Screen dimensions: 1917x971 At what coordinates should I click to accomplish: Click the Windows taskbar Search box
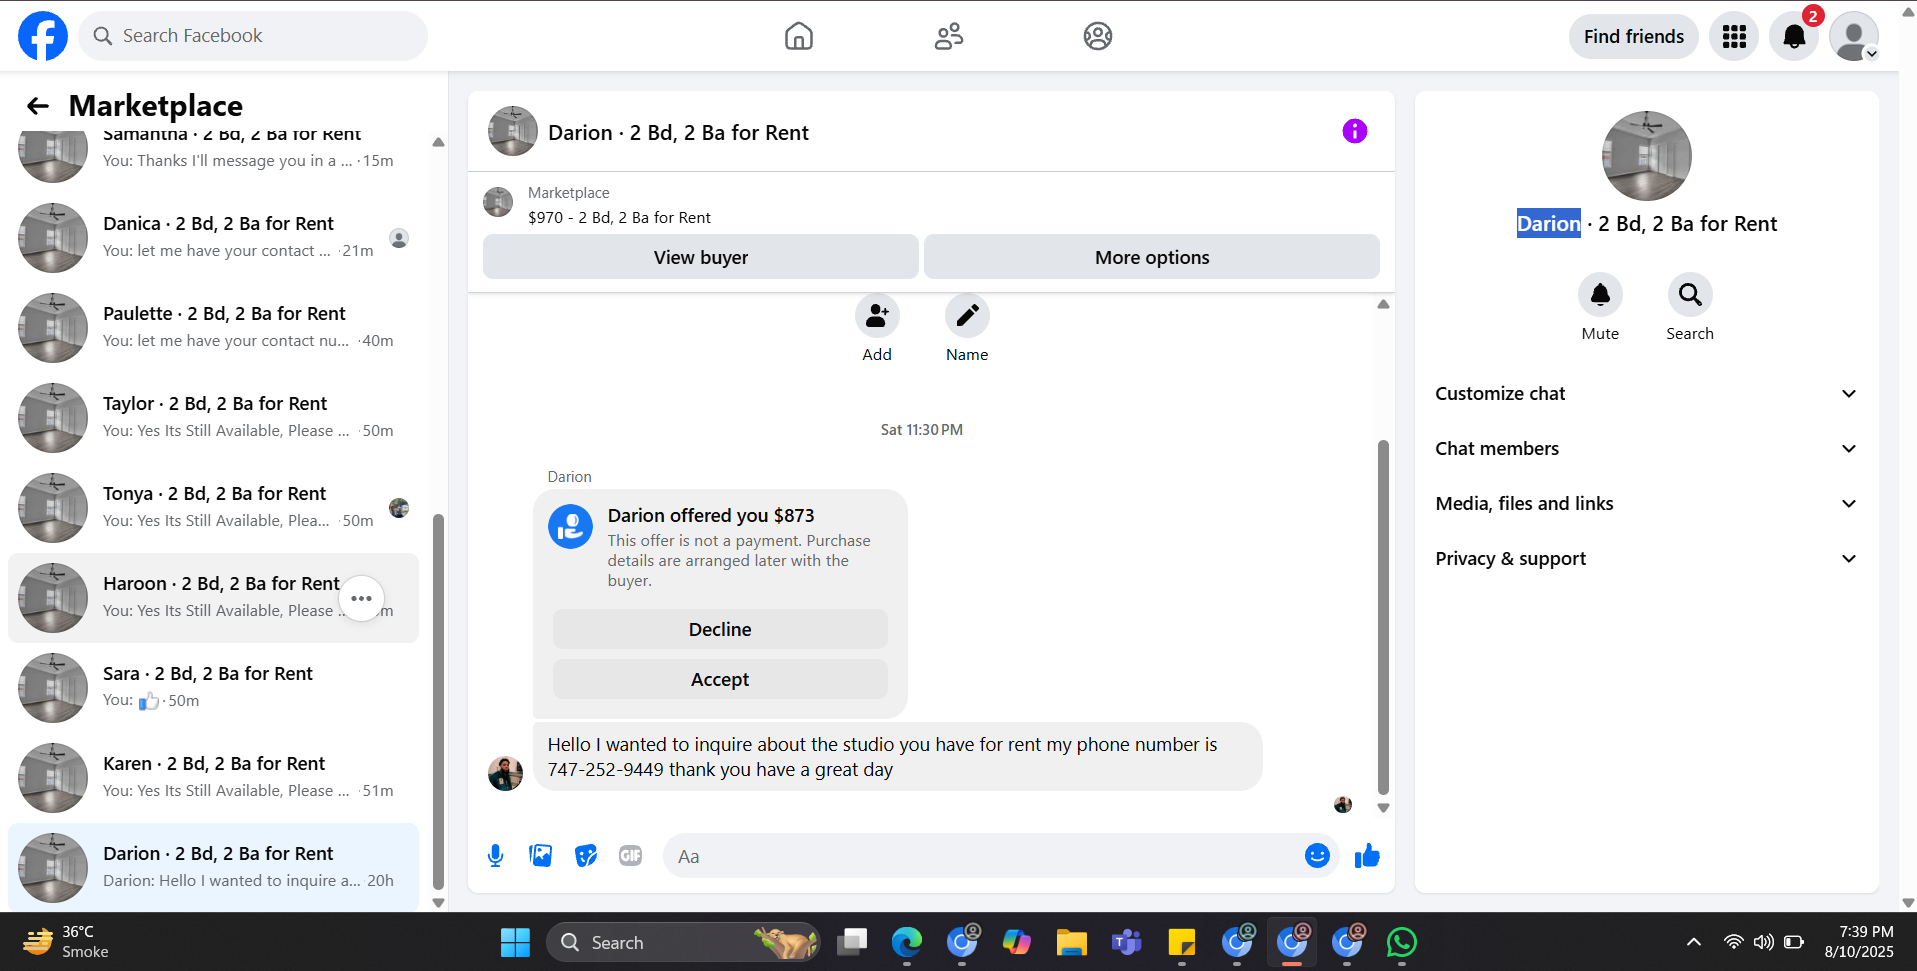pos(683,942)
